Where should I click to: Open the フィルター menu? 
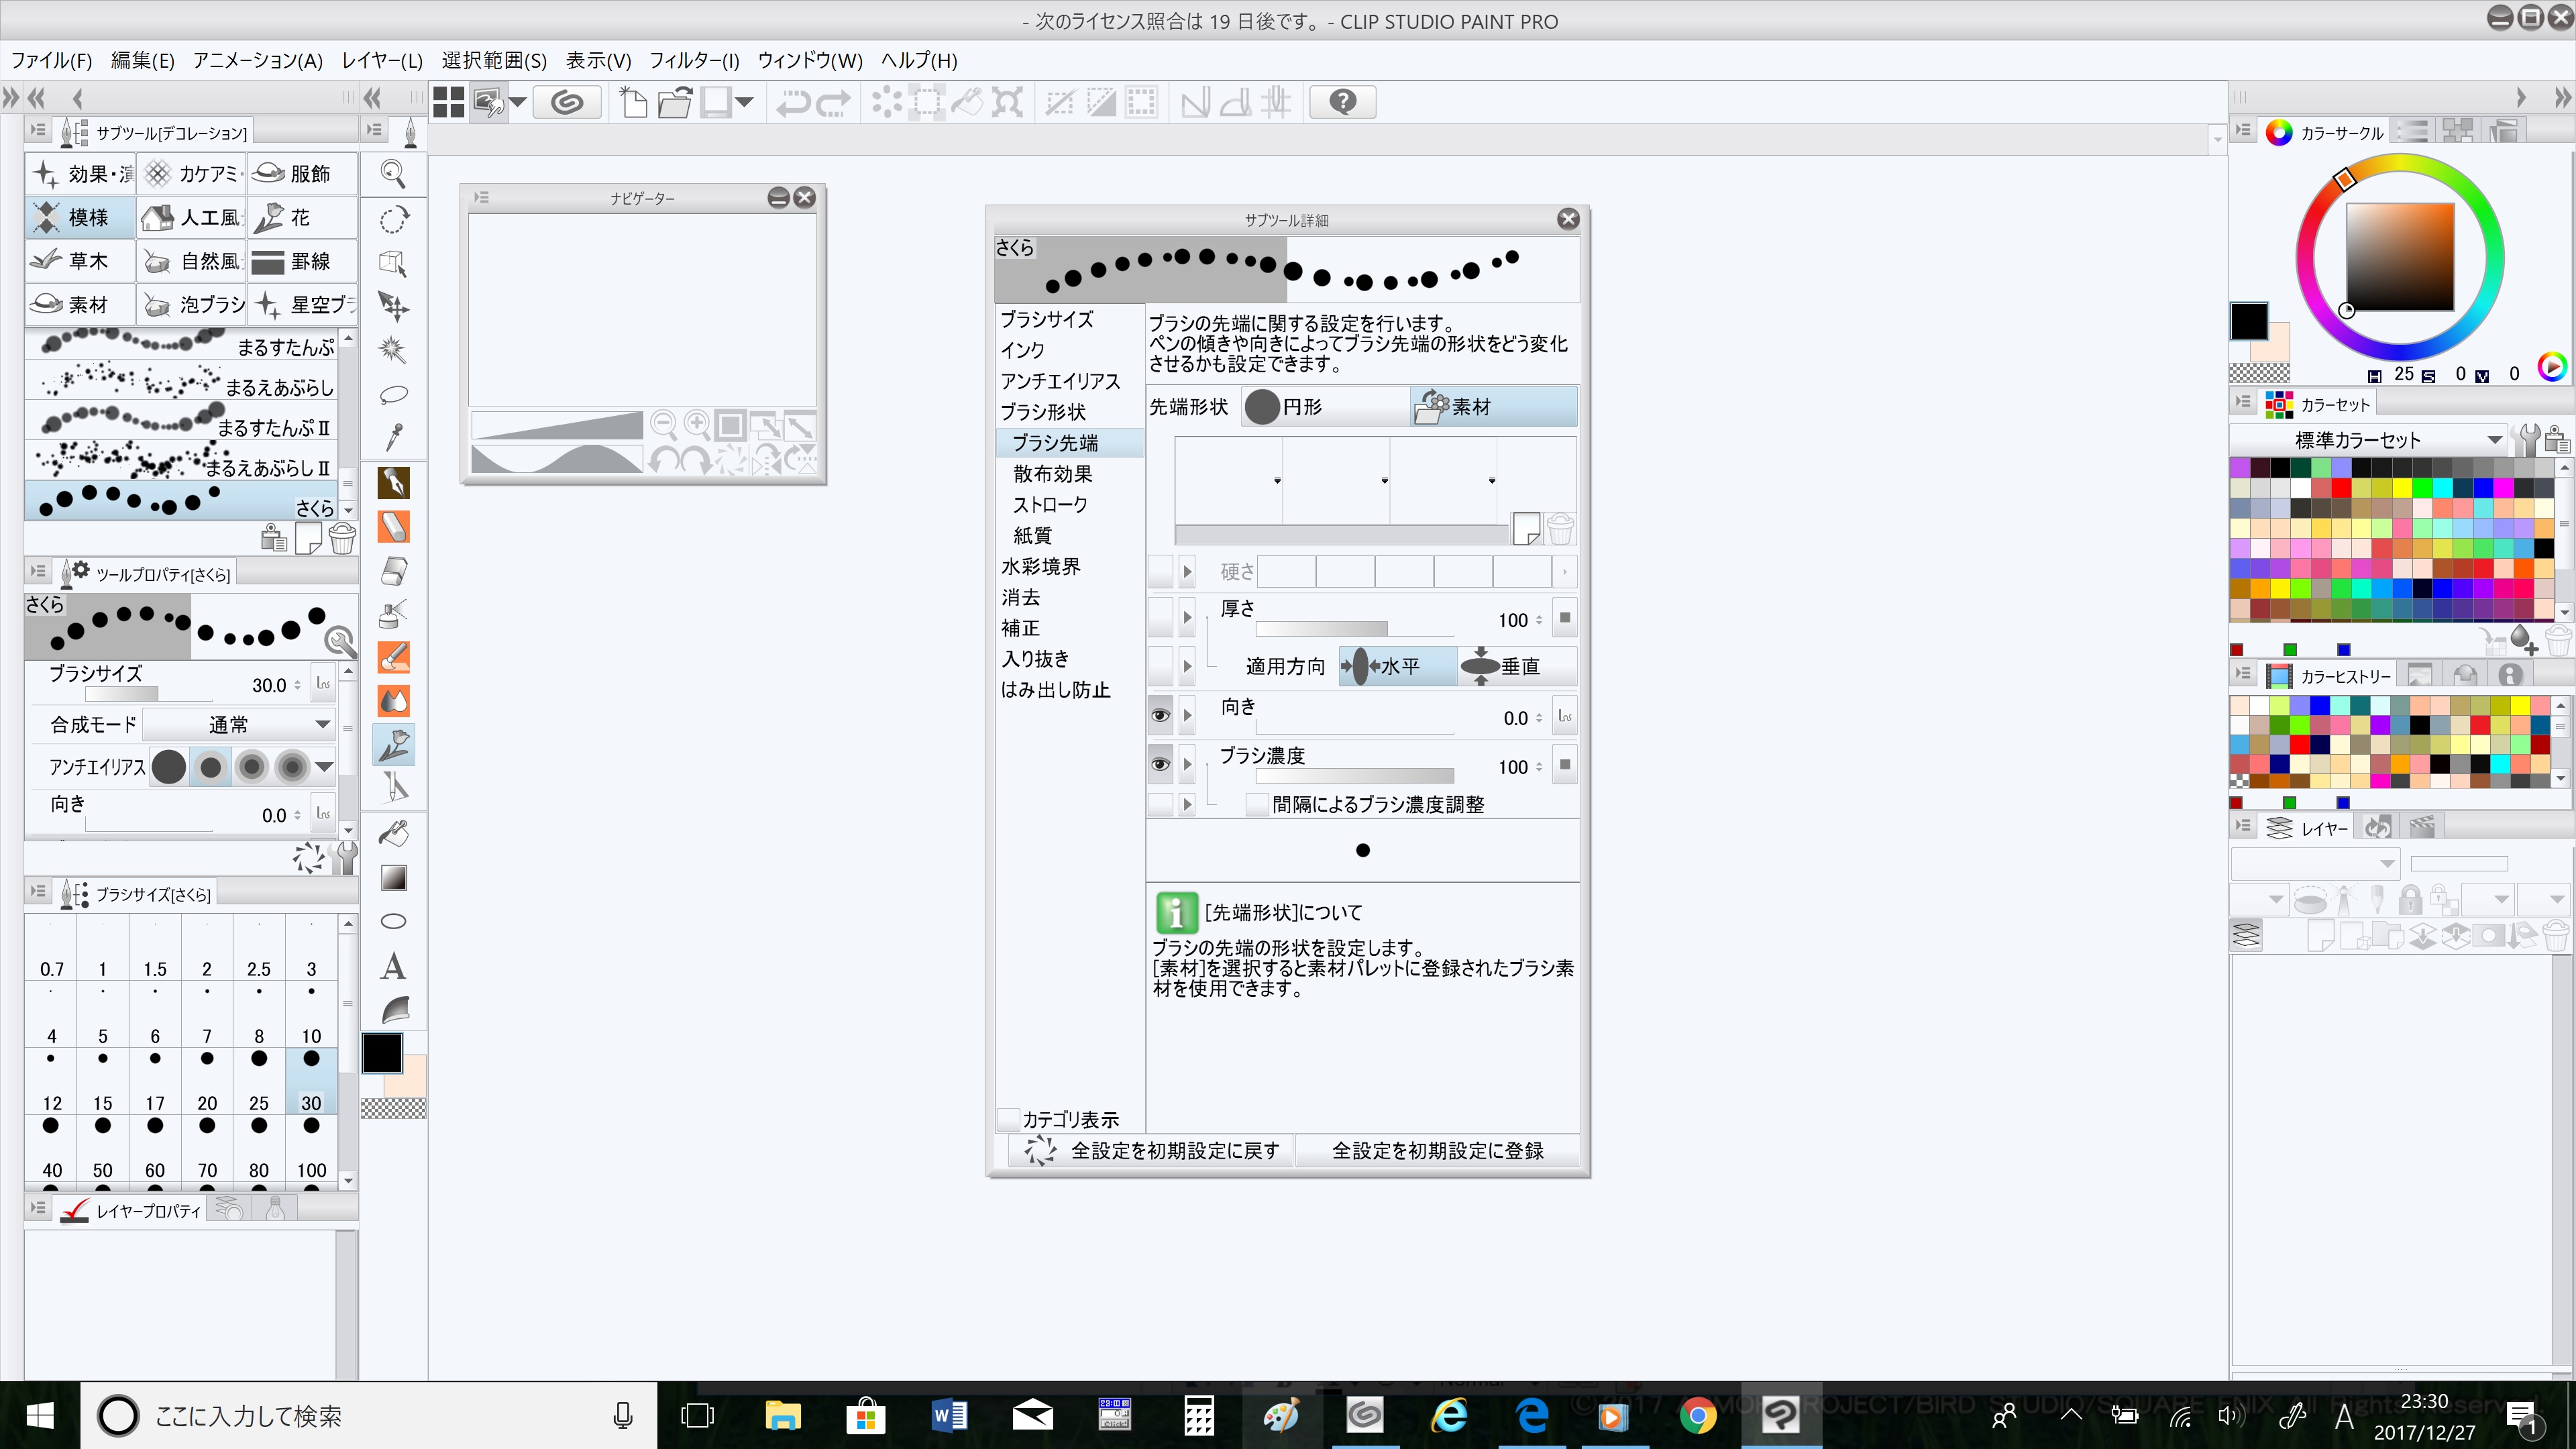[694, 60]
